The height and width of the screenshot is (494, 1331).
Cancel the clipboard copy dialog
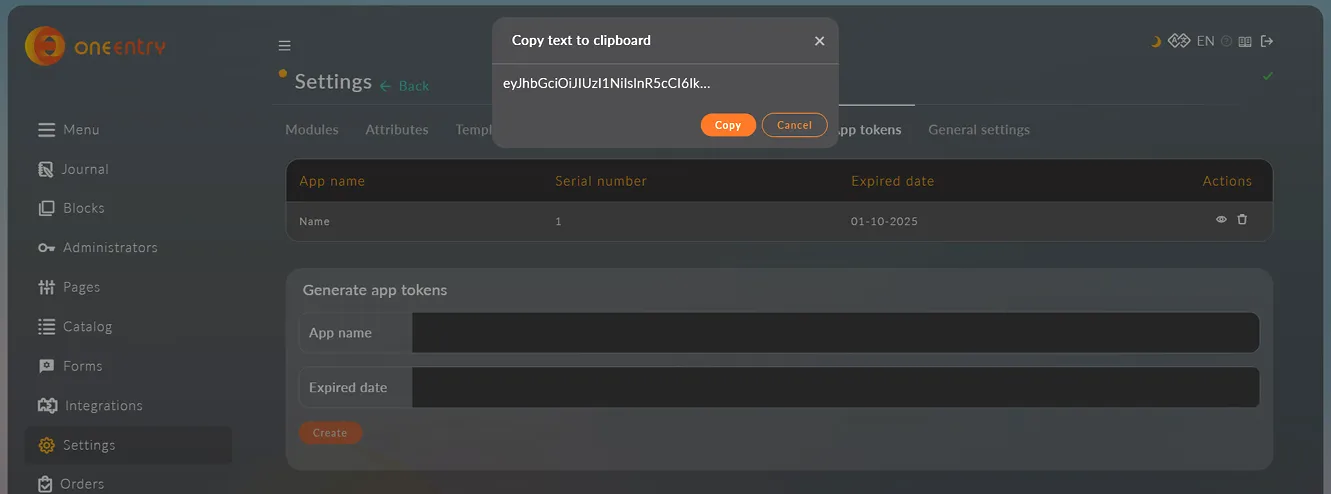(794, 125)
